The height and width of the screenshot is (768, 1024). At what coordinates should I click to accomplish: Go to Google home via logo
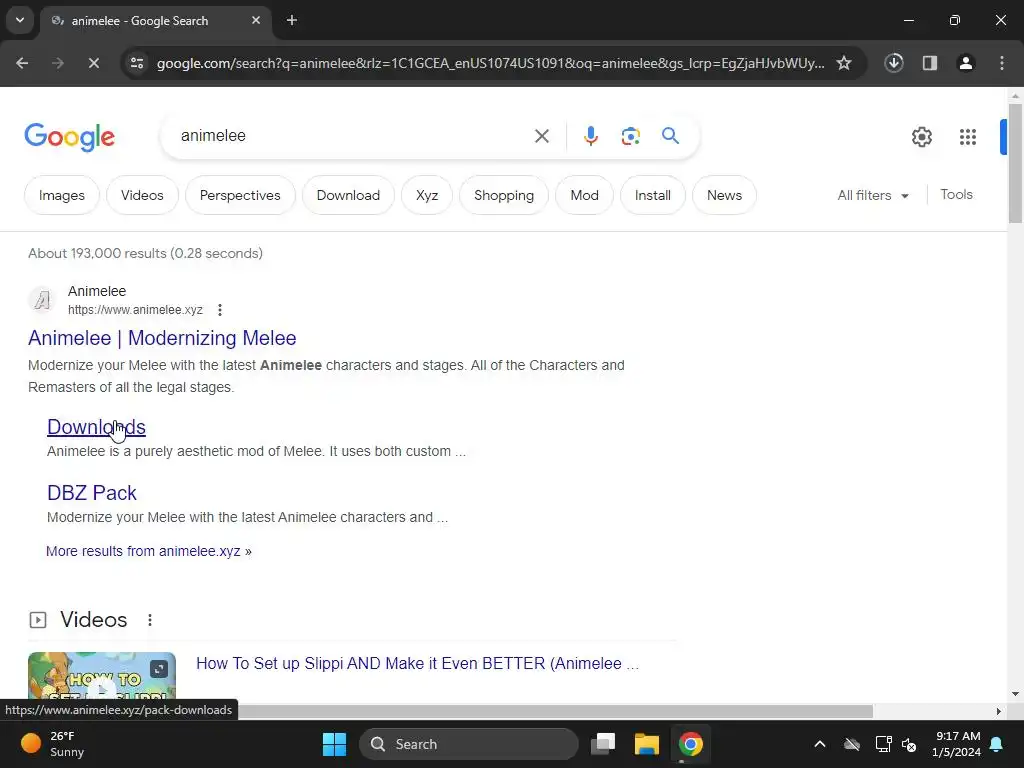click(x=69, y=136)
